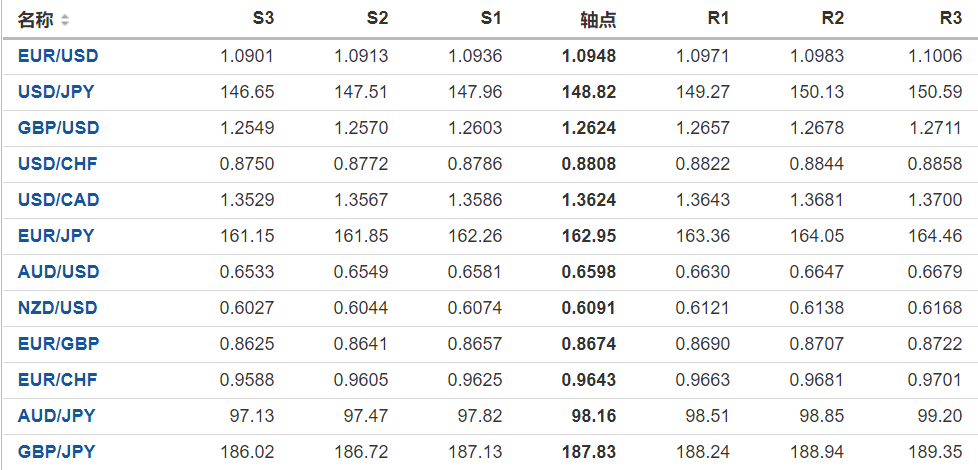Viewport: 978px width, 470px height.
Task: Select the AUD/JPY pair link
Action: tap(56, 416)
